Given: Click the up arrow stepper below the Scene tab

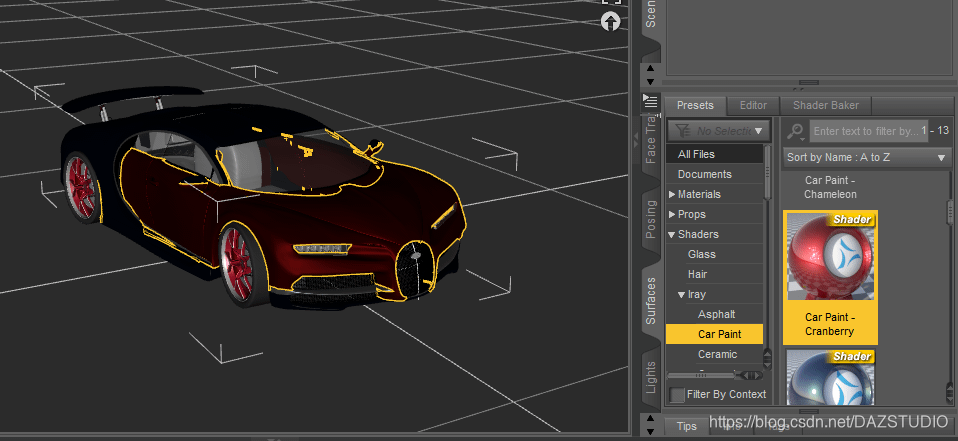Looking at the screenshot, I should click(650, 68).
